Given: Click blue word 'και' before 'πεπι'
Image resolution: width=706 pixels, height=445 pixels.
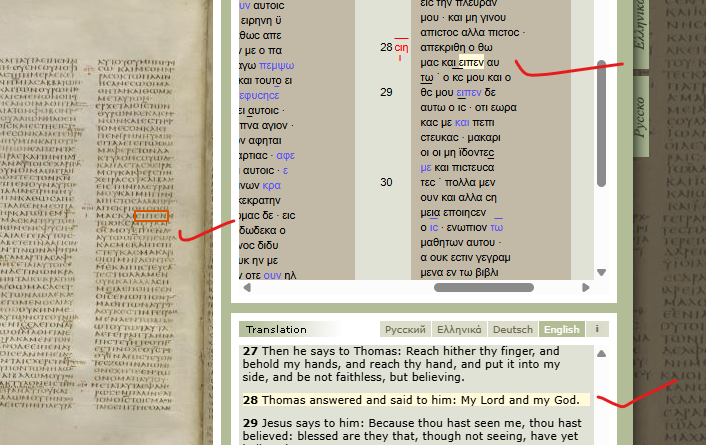Looking at the screenshot, I should [462, 123].
